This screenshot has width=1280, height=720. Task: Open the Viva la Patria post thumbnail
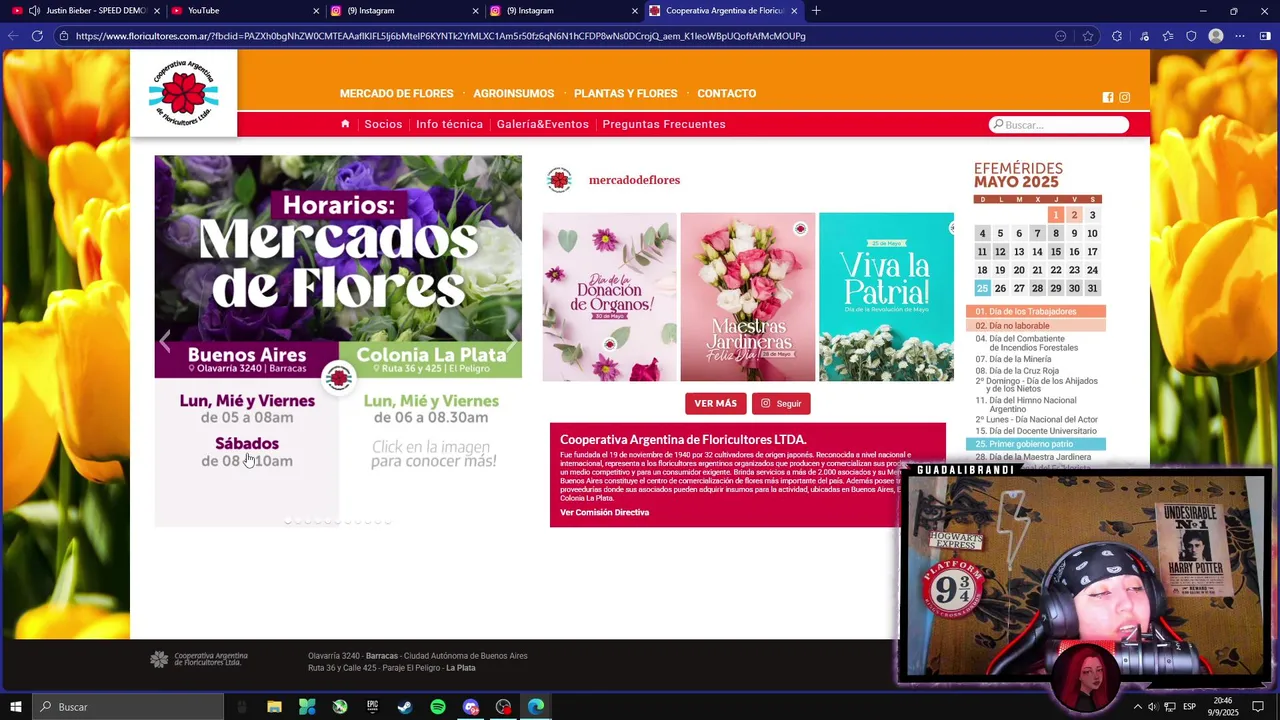[x=886, y=297]
